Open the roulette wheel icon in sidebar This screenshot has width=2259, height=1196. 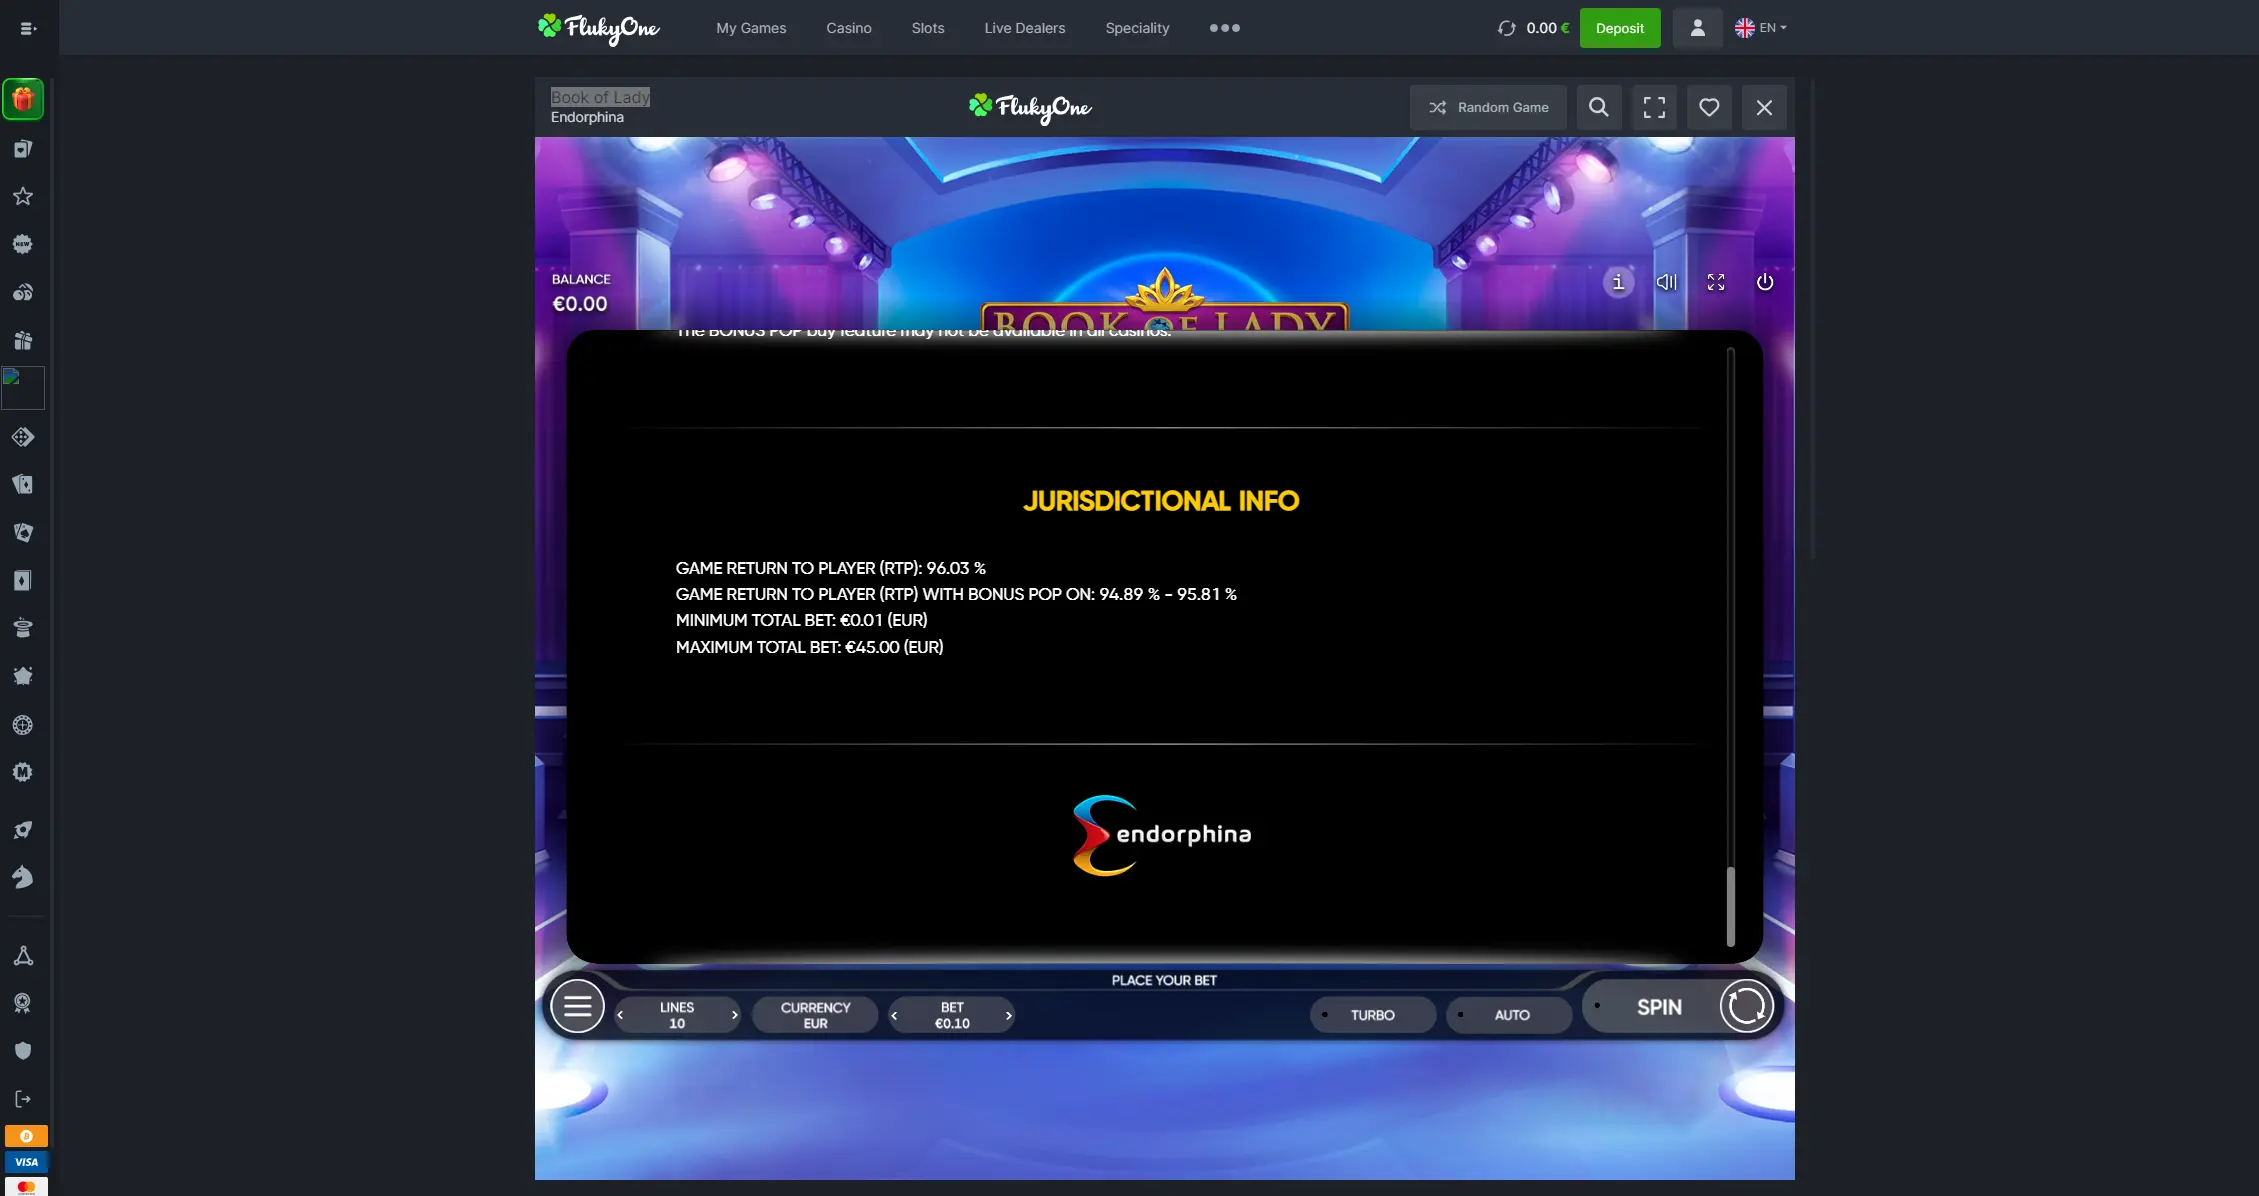click(23, 725)
